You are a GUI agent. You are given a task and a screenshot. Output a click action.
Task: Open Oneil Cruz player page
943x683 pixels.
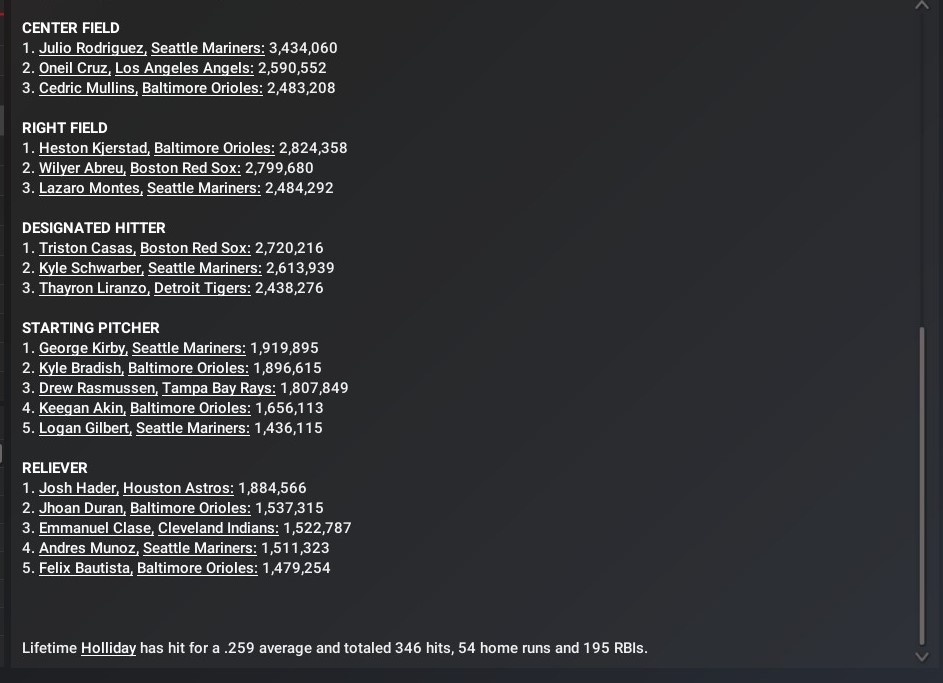[x=74, y=68]
